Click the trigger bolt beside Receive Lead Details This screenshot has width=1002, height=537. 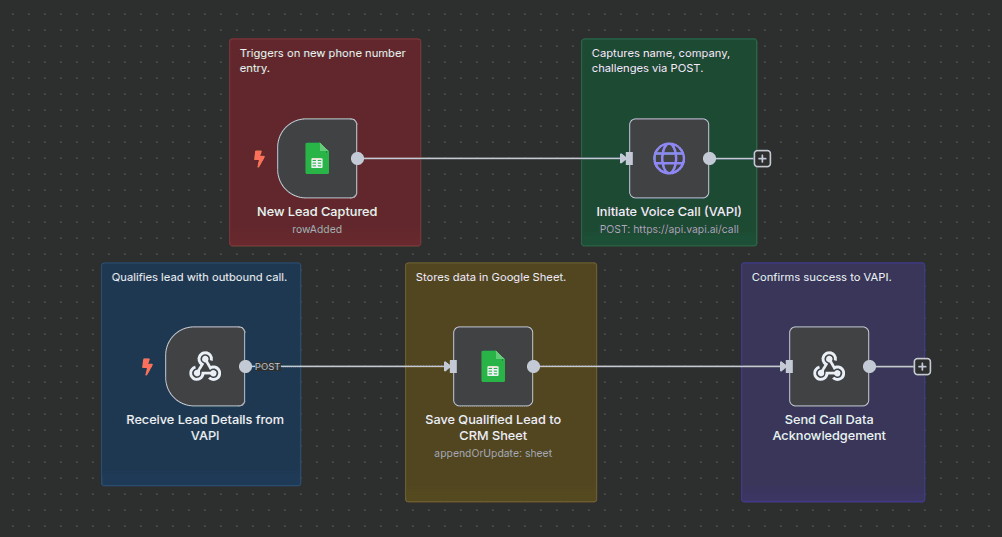pos(147,366)
